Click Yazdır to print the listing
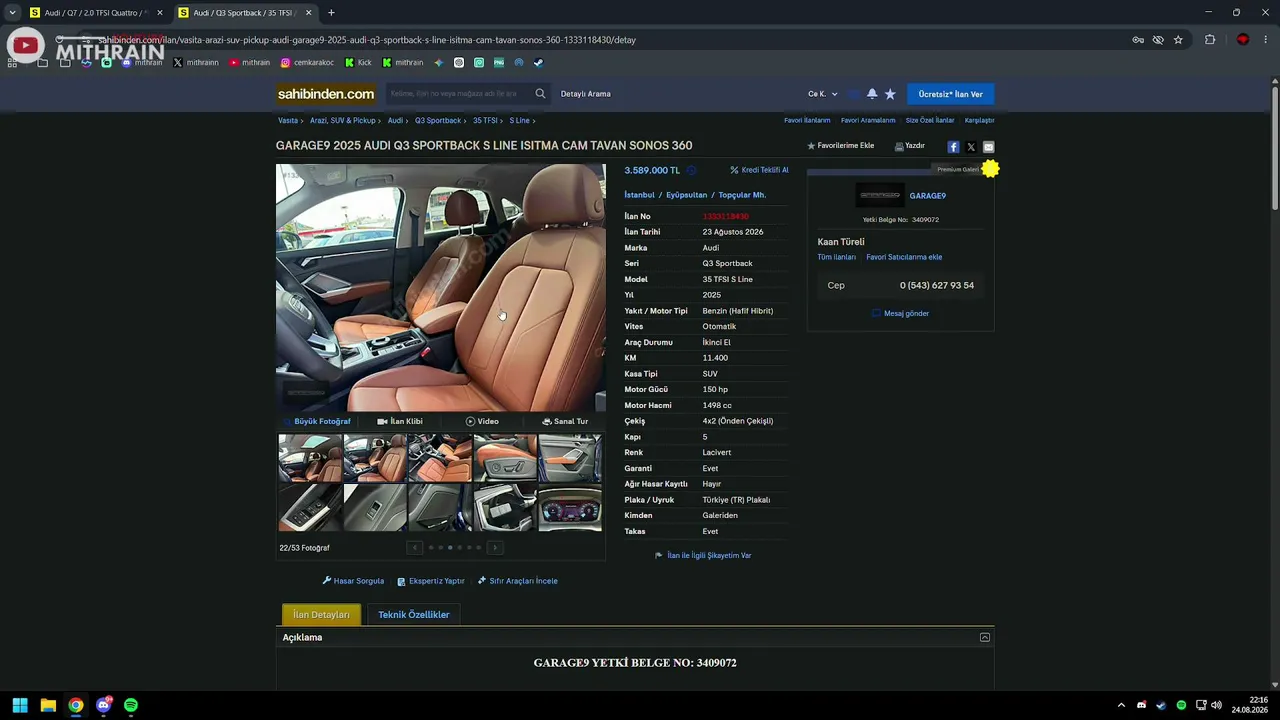The height and width of the screenshot is (720, 1280). click(x=910, y=146)
